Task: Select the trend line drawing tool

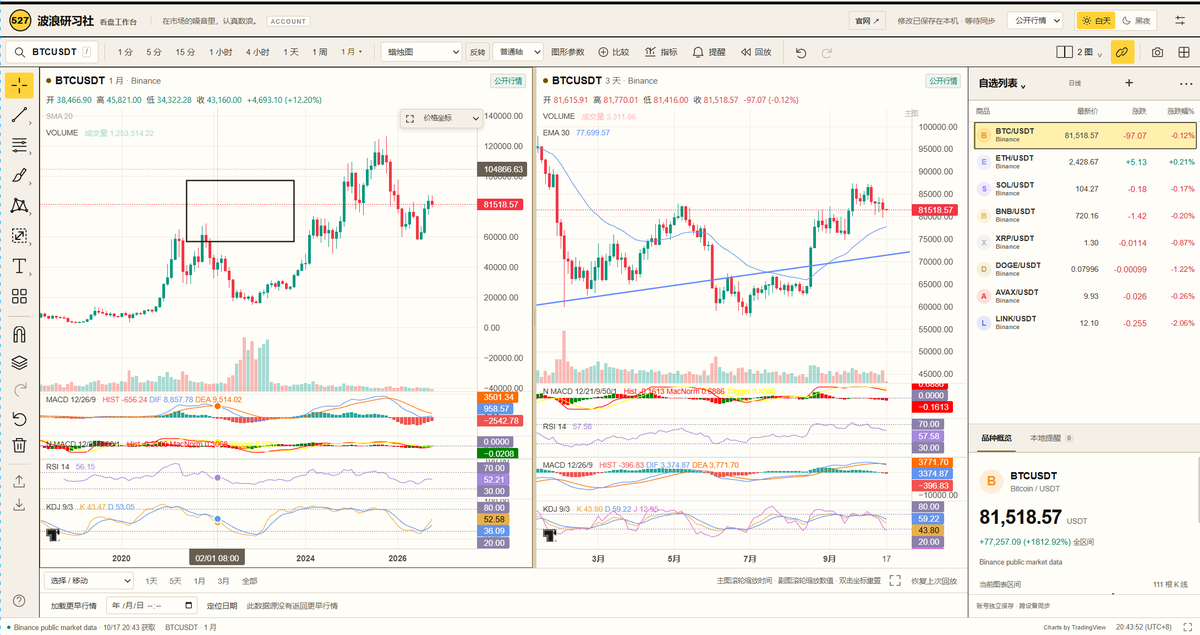Action: coord(19,115)
